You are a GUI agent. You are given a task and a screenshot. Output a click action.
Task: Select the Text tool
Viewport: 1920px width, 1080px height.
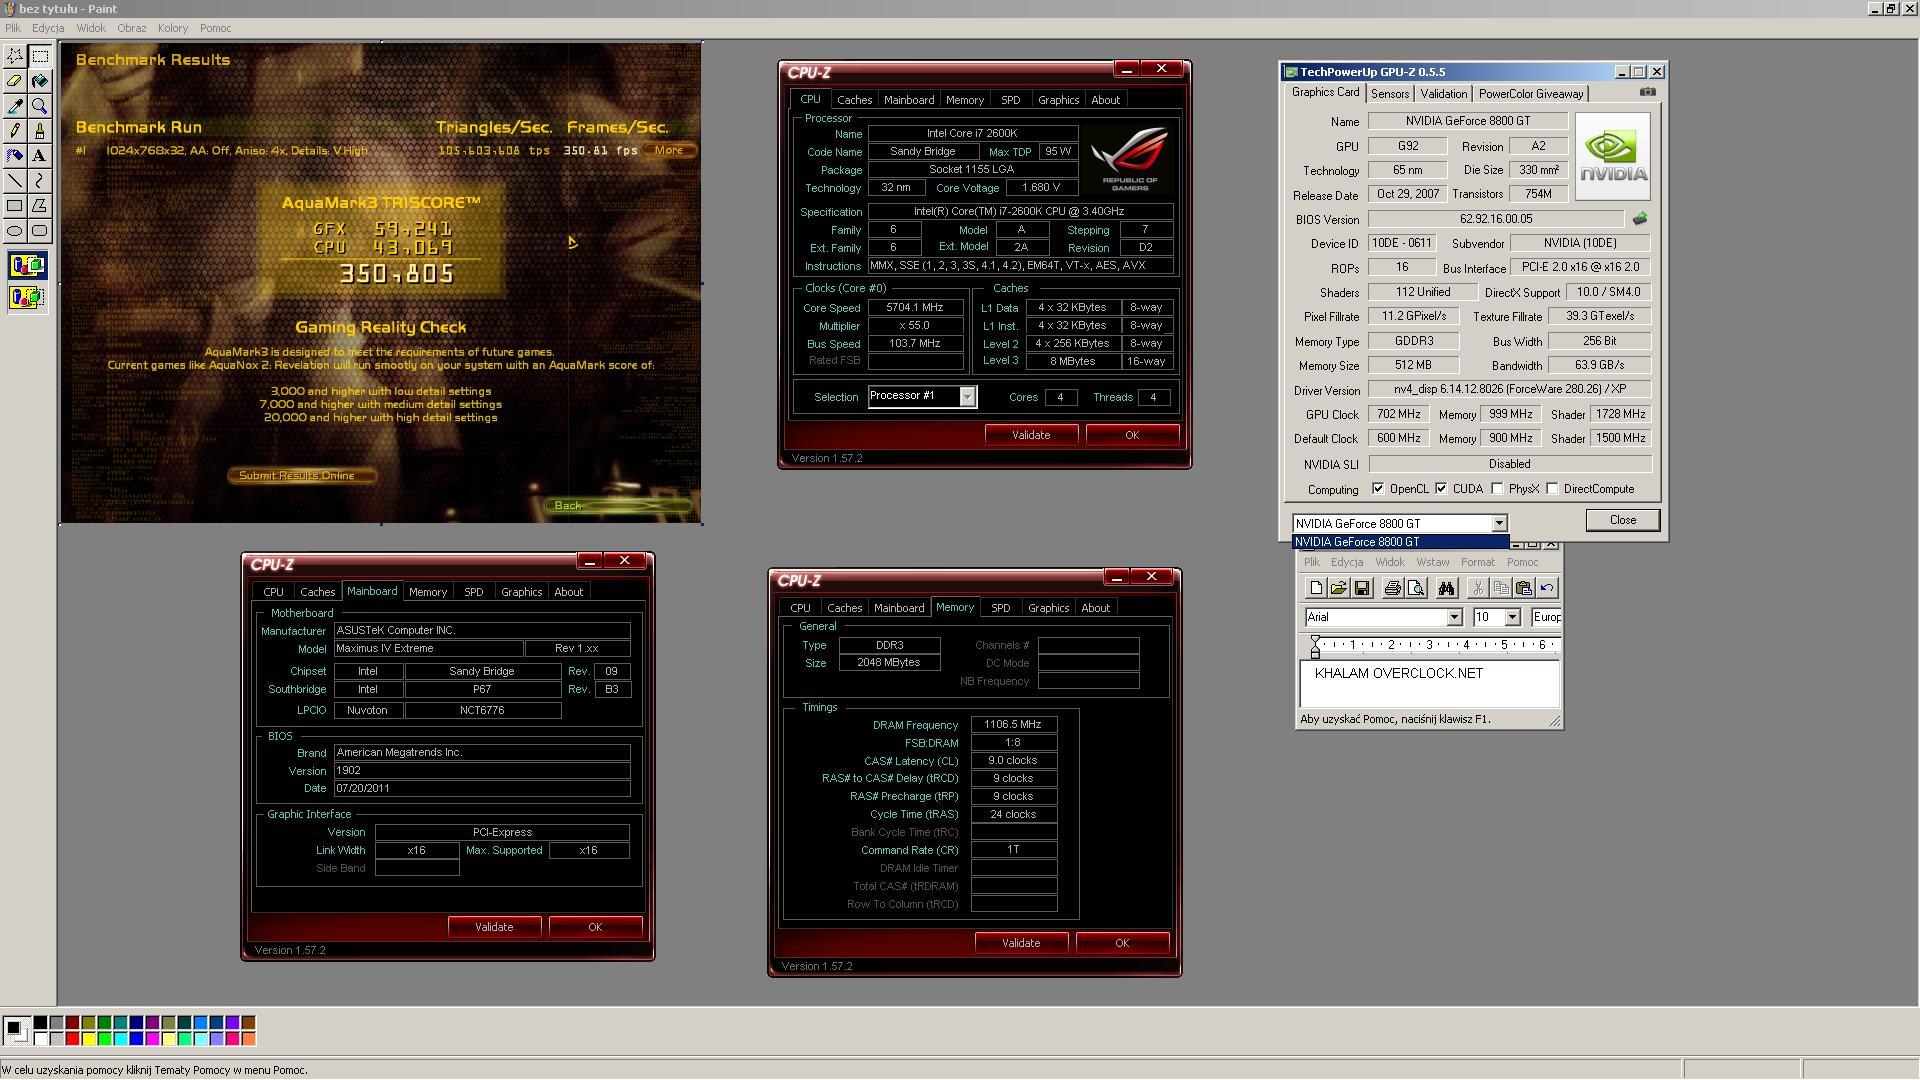(x=40, y=156)
